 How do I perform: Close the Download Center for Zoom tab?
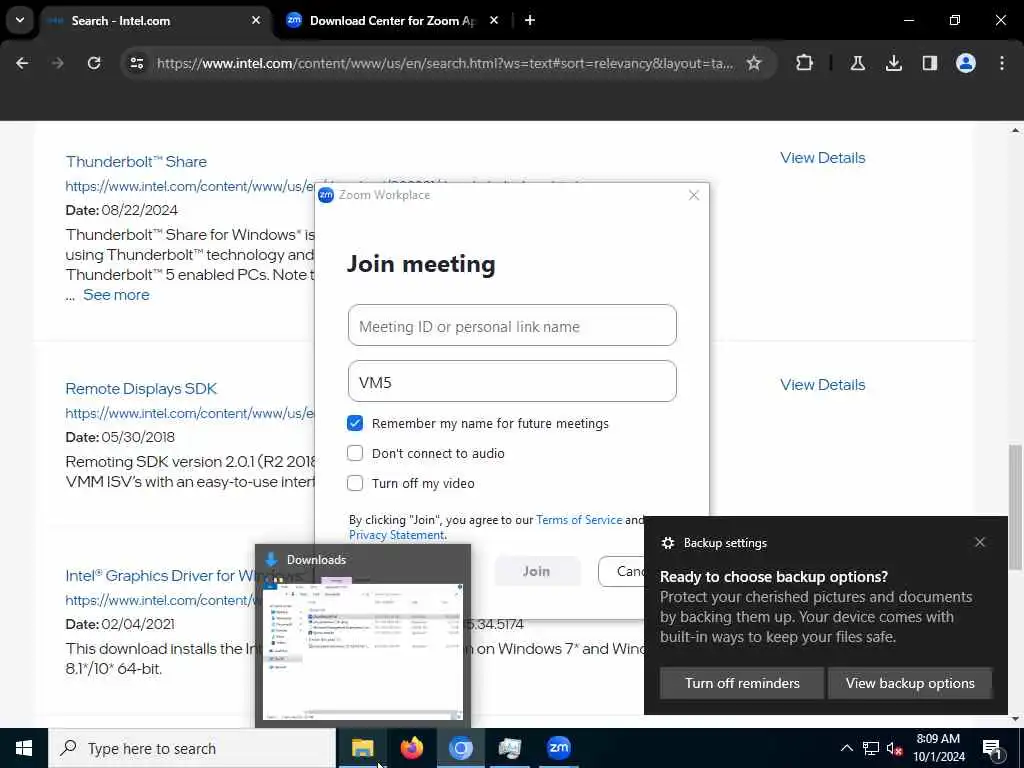pyautogui.click(x=494, y=20)
